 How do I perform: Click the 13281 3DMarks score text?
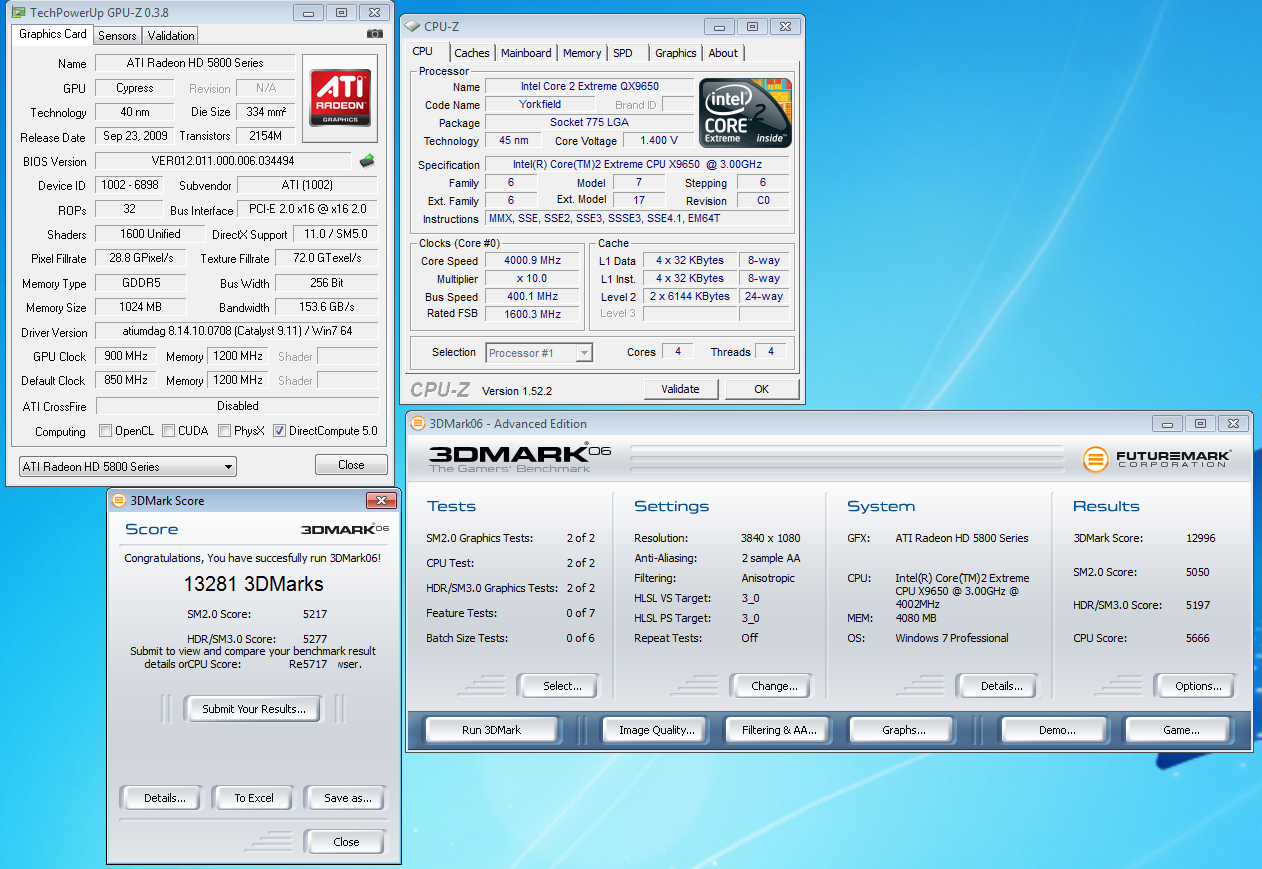(253, 583)
